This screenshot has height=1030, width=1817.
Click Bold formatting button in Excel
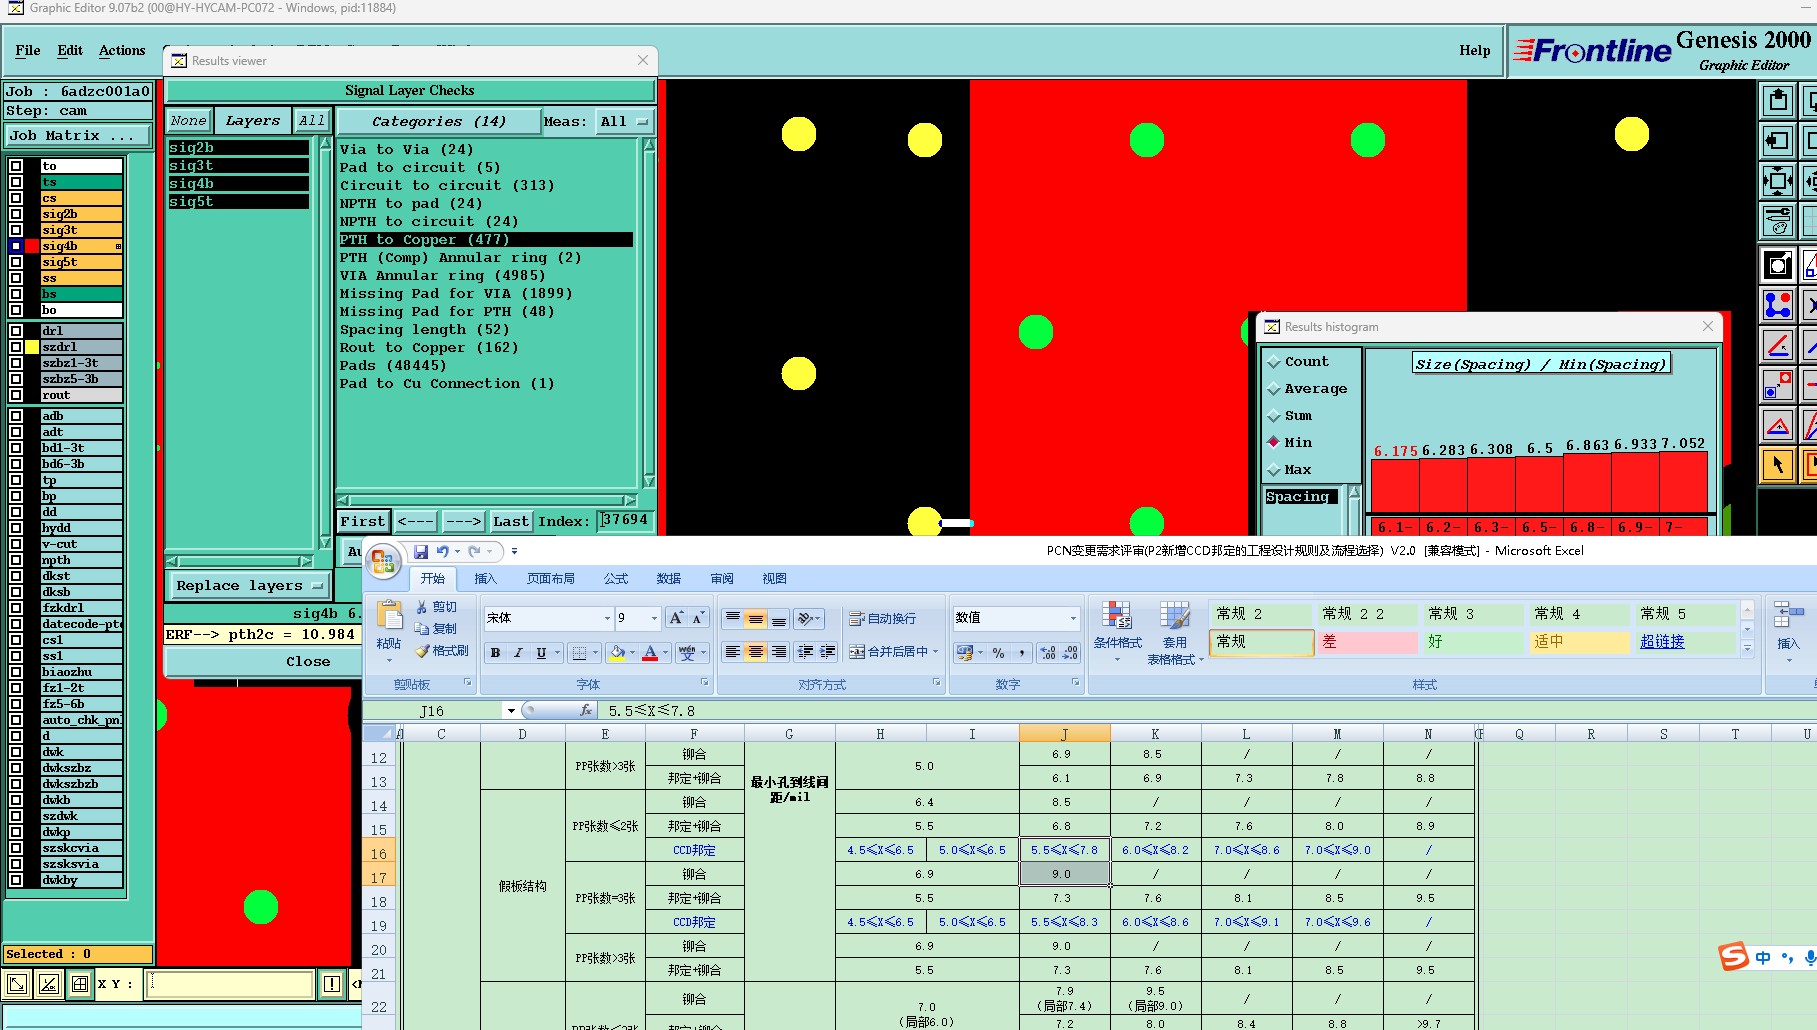[495, 653]
